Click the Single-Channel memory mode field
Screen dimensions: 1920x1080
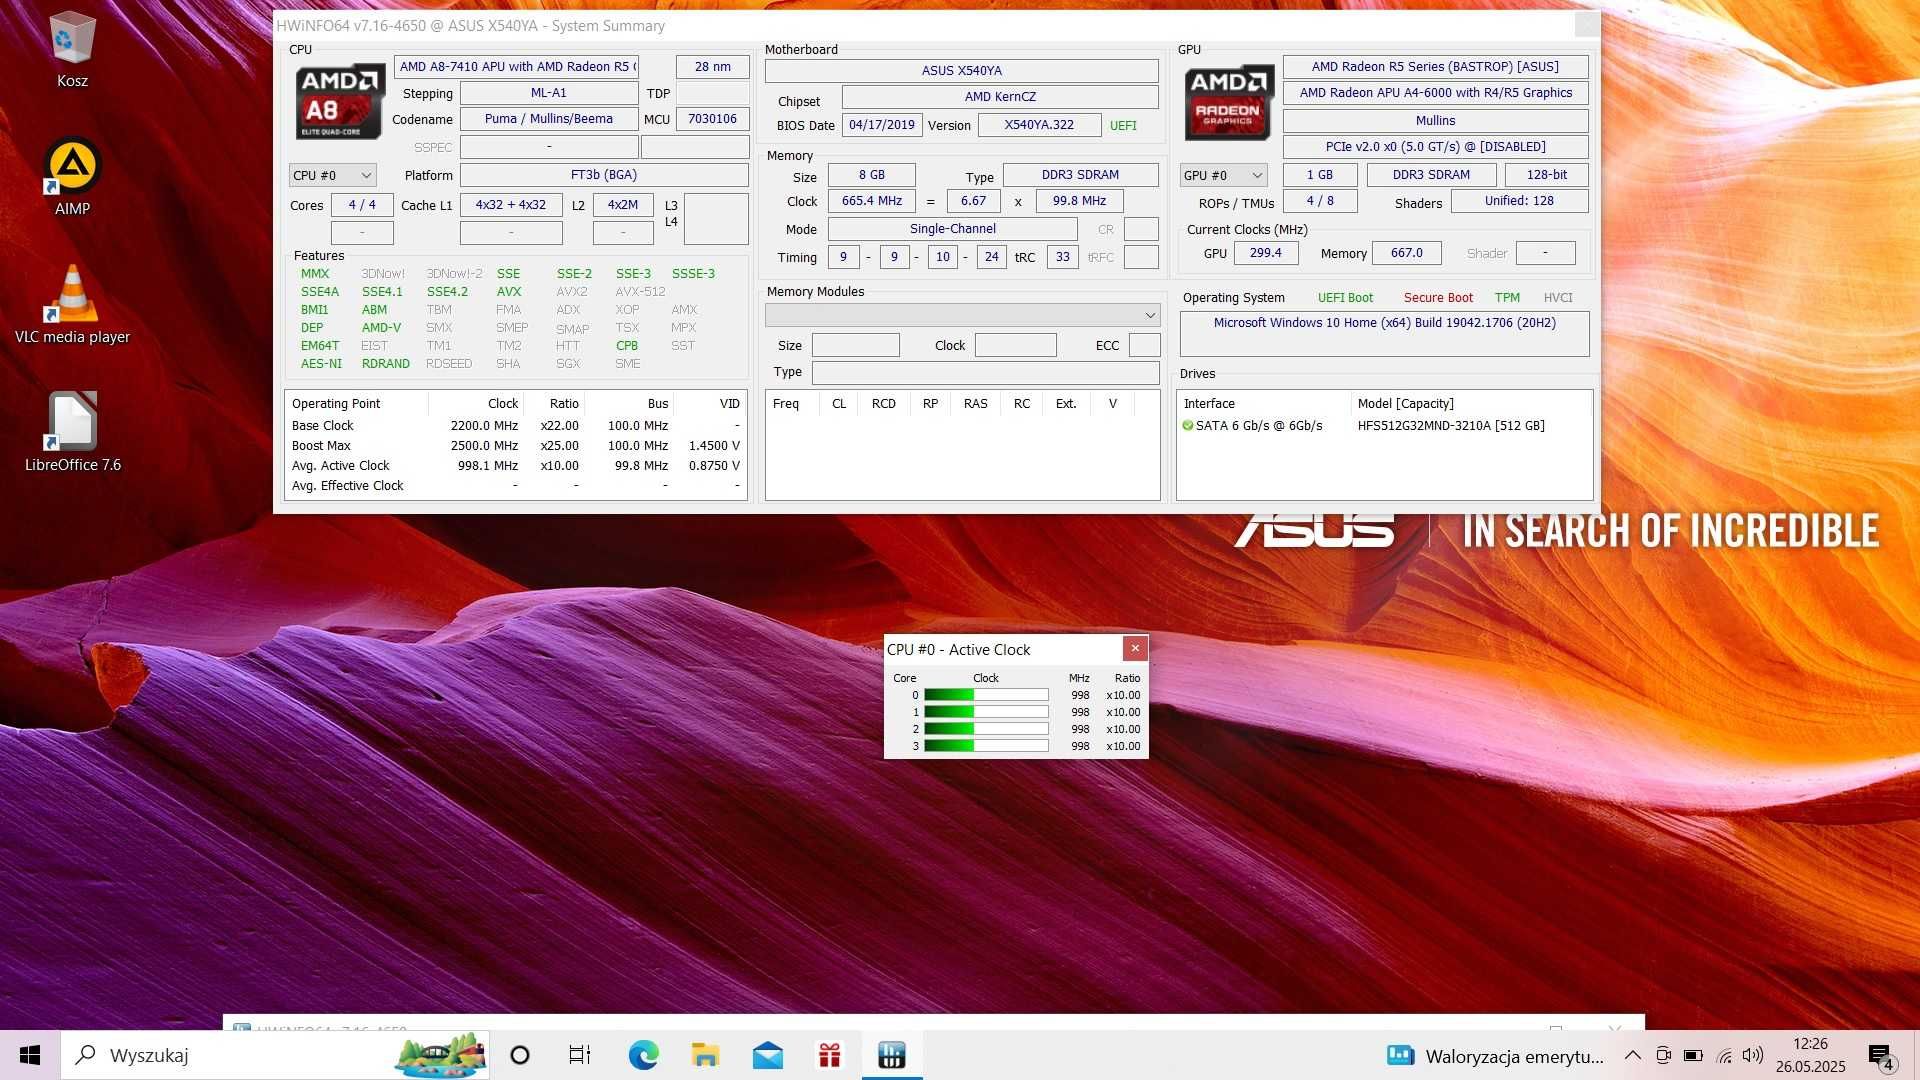tap(953, 229)
